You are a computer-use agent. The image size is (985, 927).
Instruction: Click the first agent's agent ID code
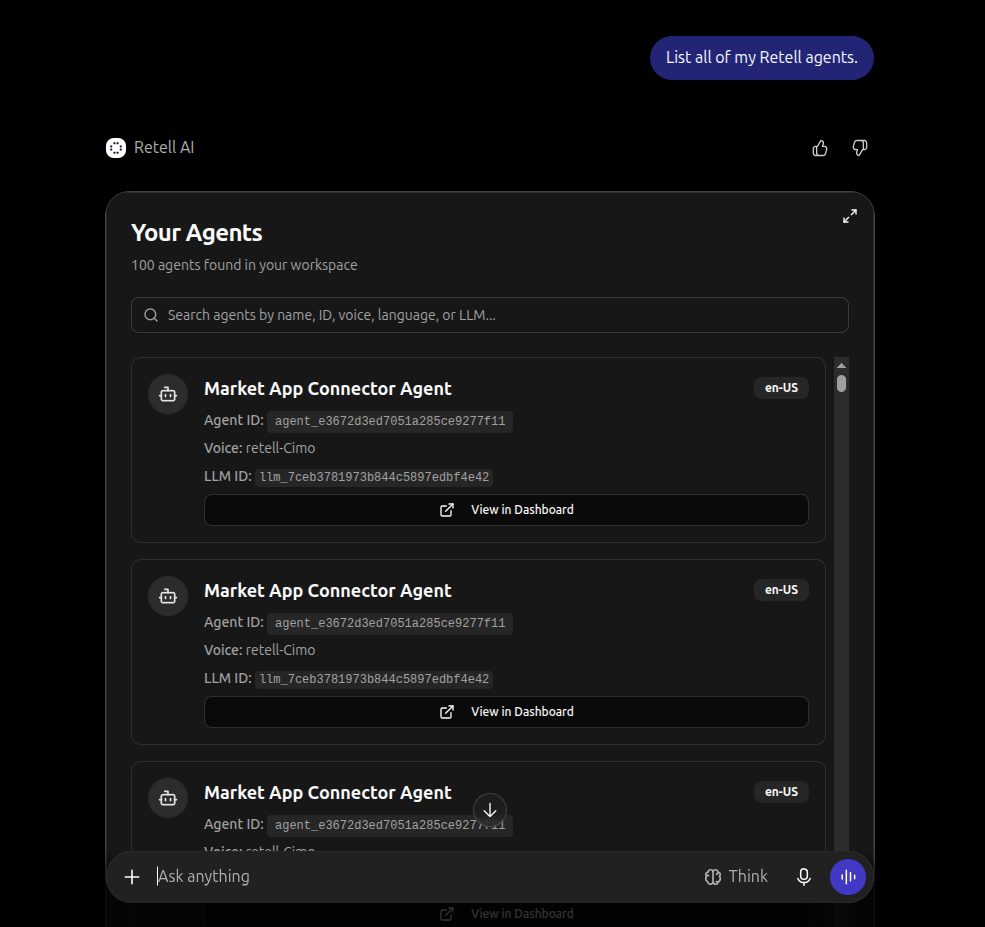[x=390, y=421]
